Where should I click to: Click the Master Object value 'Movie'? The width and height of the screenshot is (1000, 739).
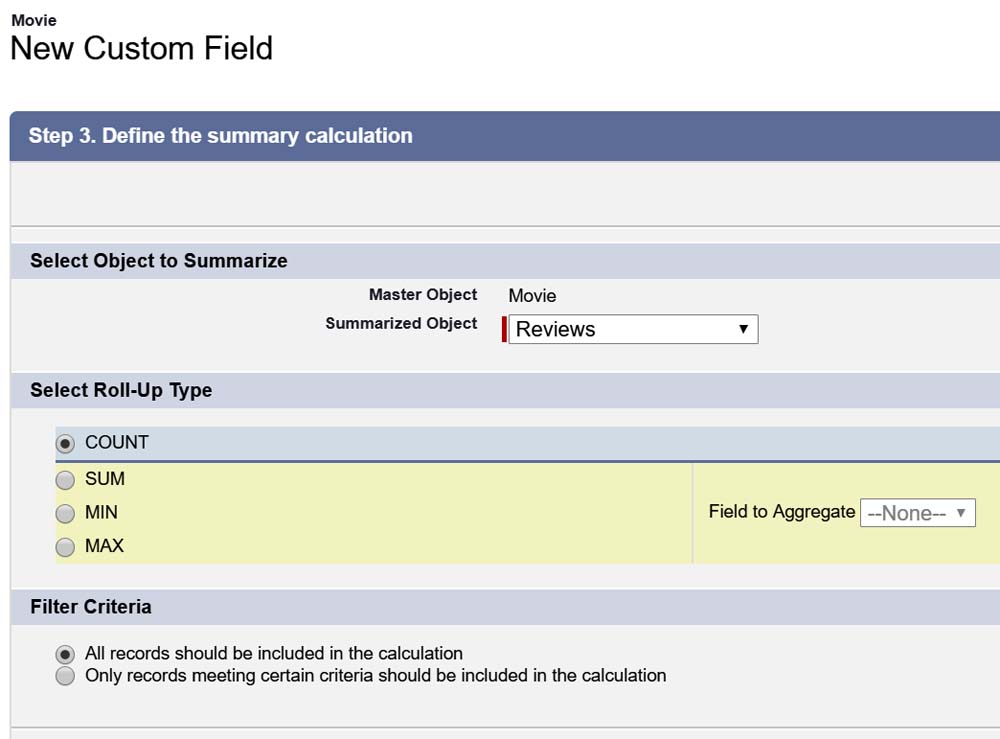click(532, 296)
